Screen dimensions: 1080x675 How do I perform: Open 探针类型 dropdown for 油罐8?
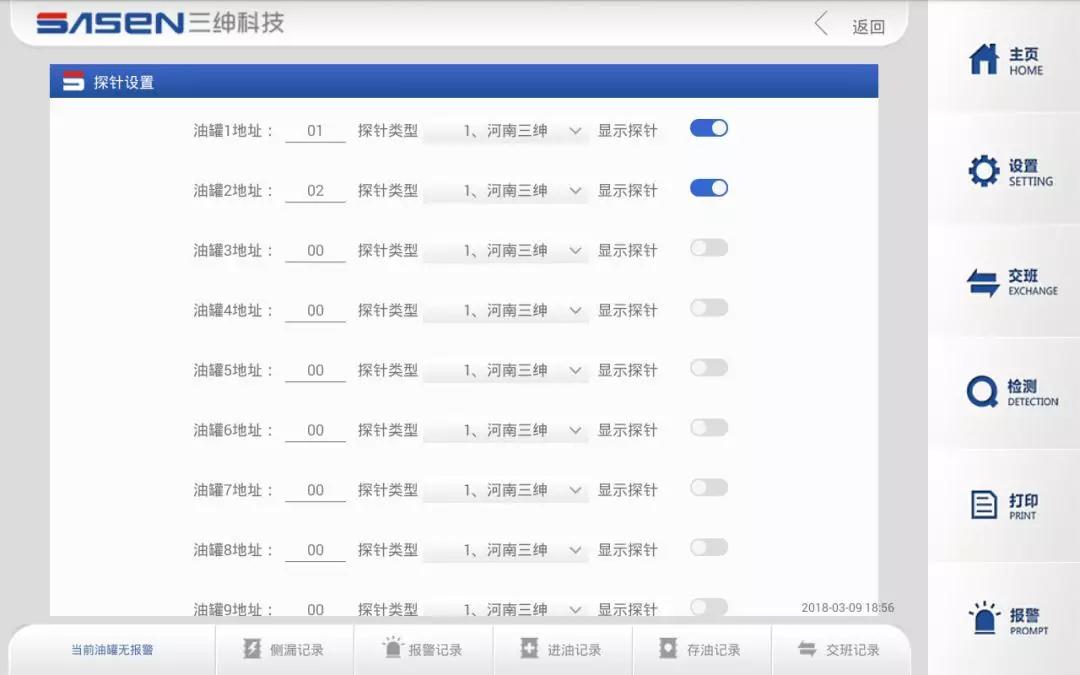click(506, 550)
